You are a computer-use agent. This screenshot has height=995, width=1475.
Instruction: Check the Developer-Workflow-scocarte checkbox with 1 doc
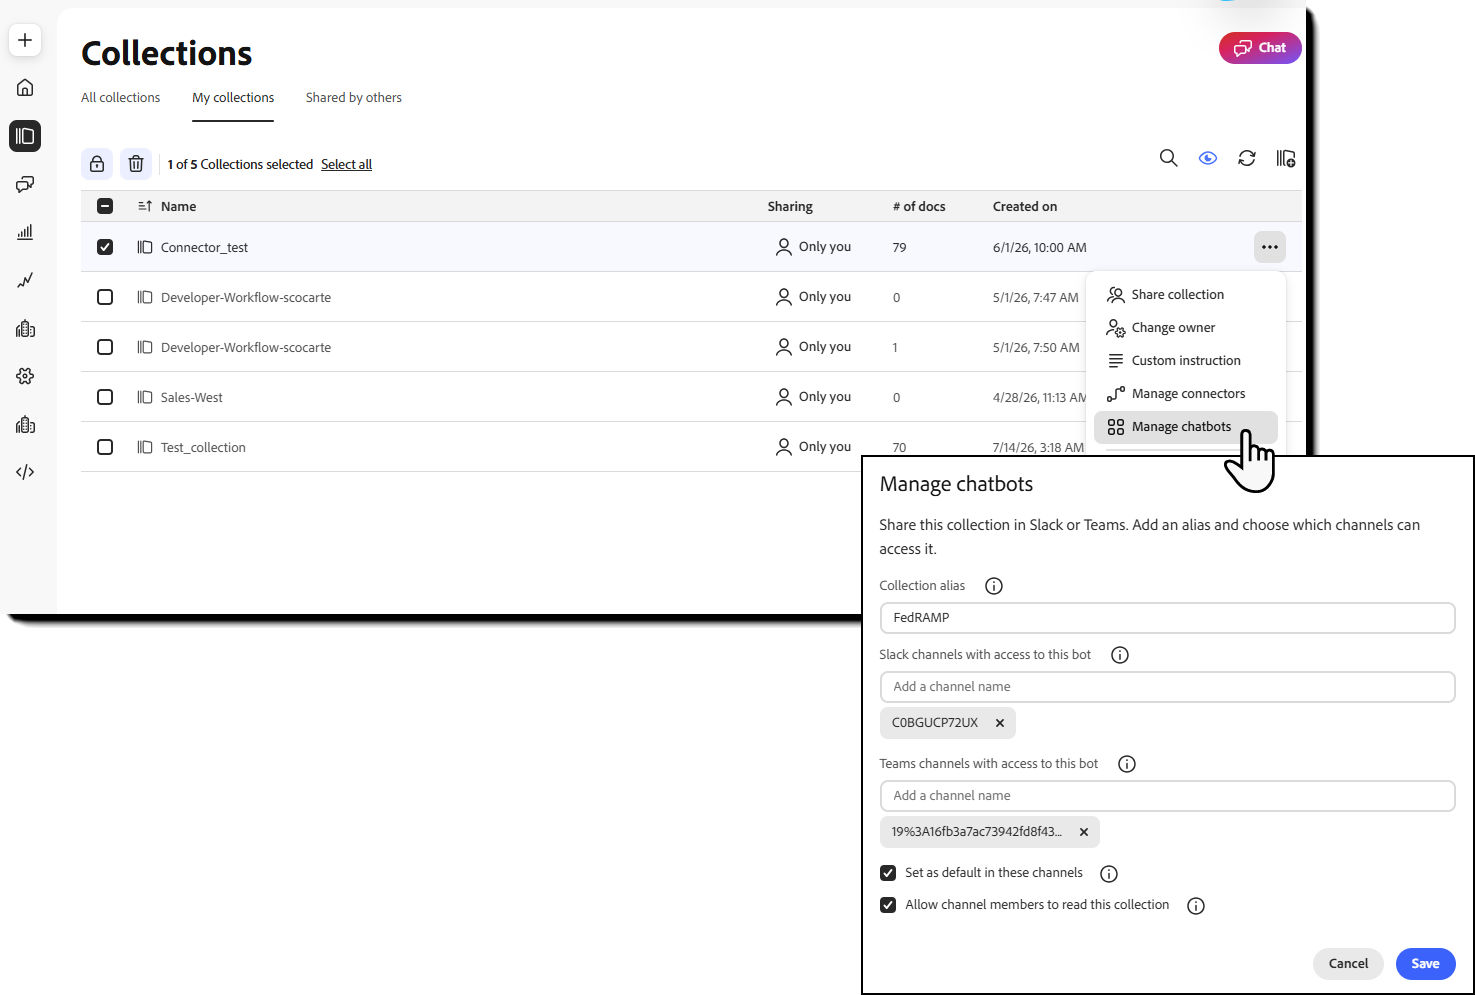coord(105,347)
